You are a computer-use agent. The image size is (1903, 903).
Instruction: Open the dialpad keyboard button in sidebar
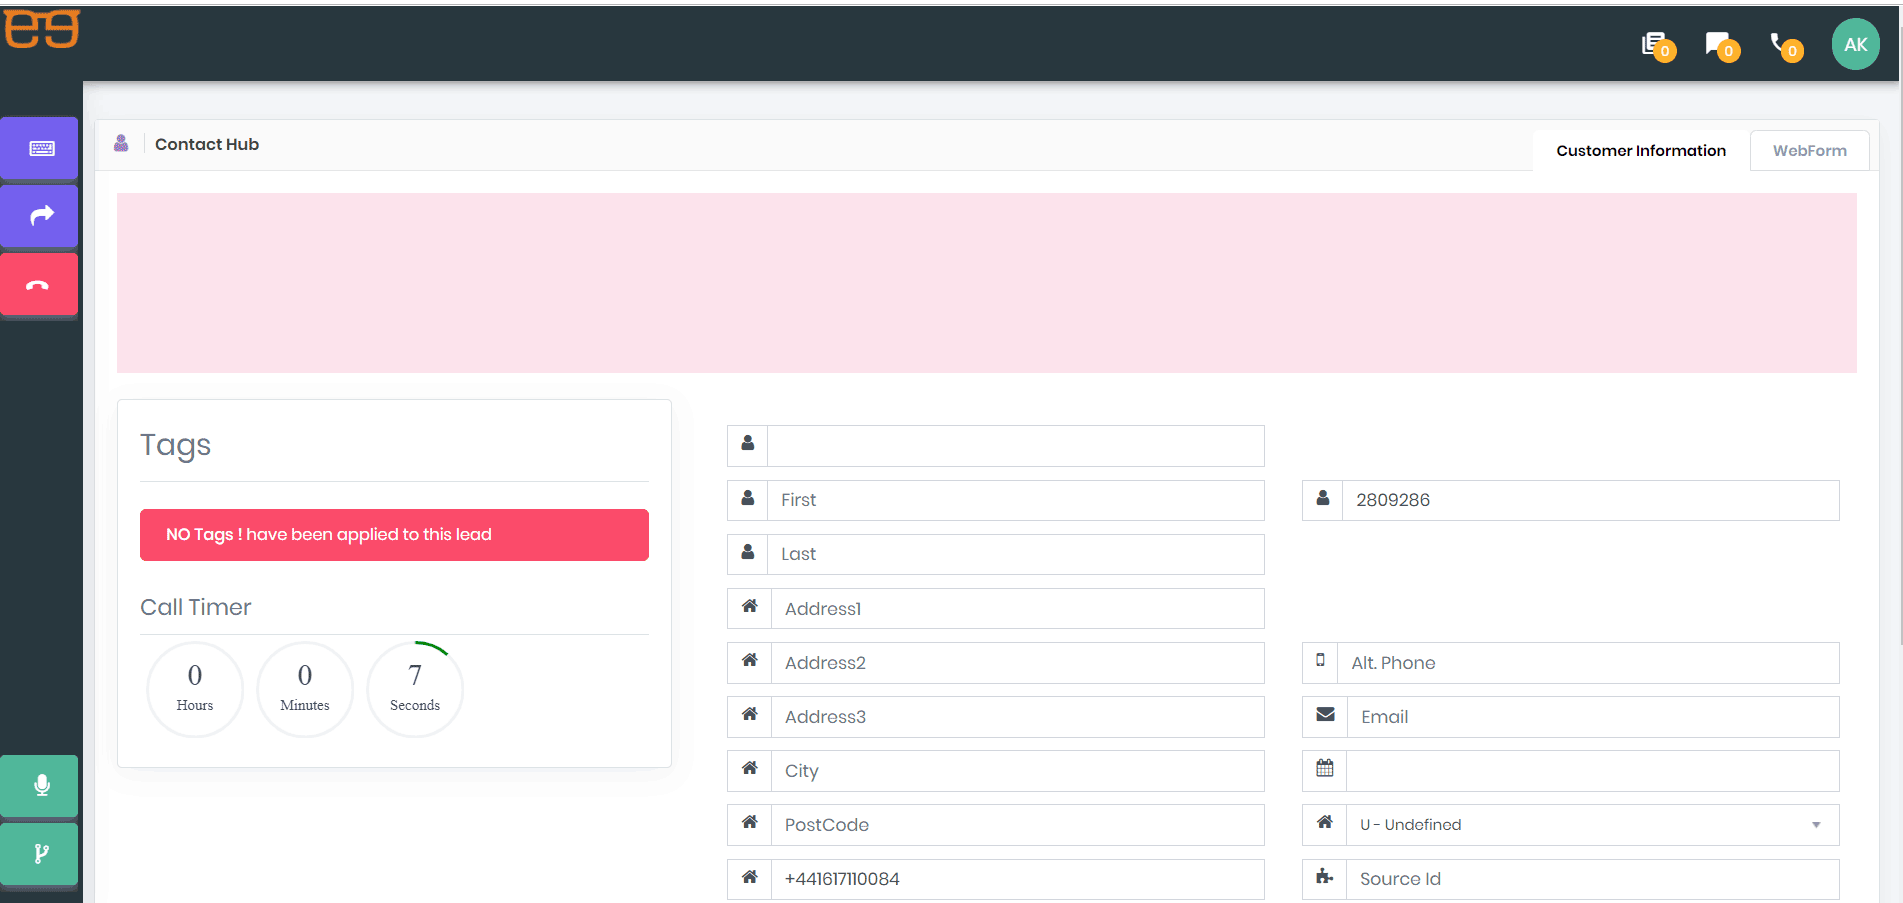40,148
